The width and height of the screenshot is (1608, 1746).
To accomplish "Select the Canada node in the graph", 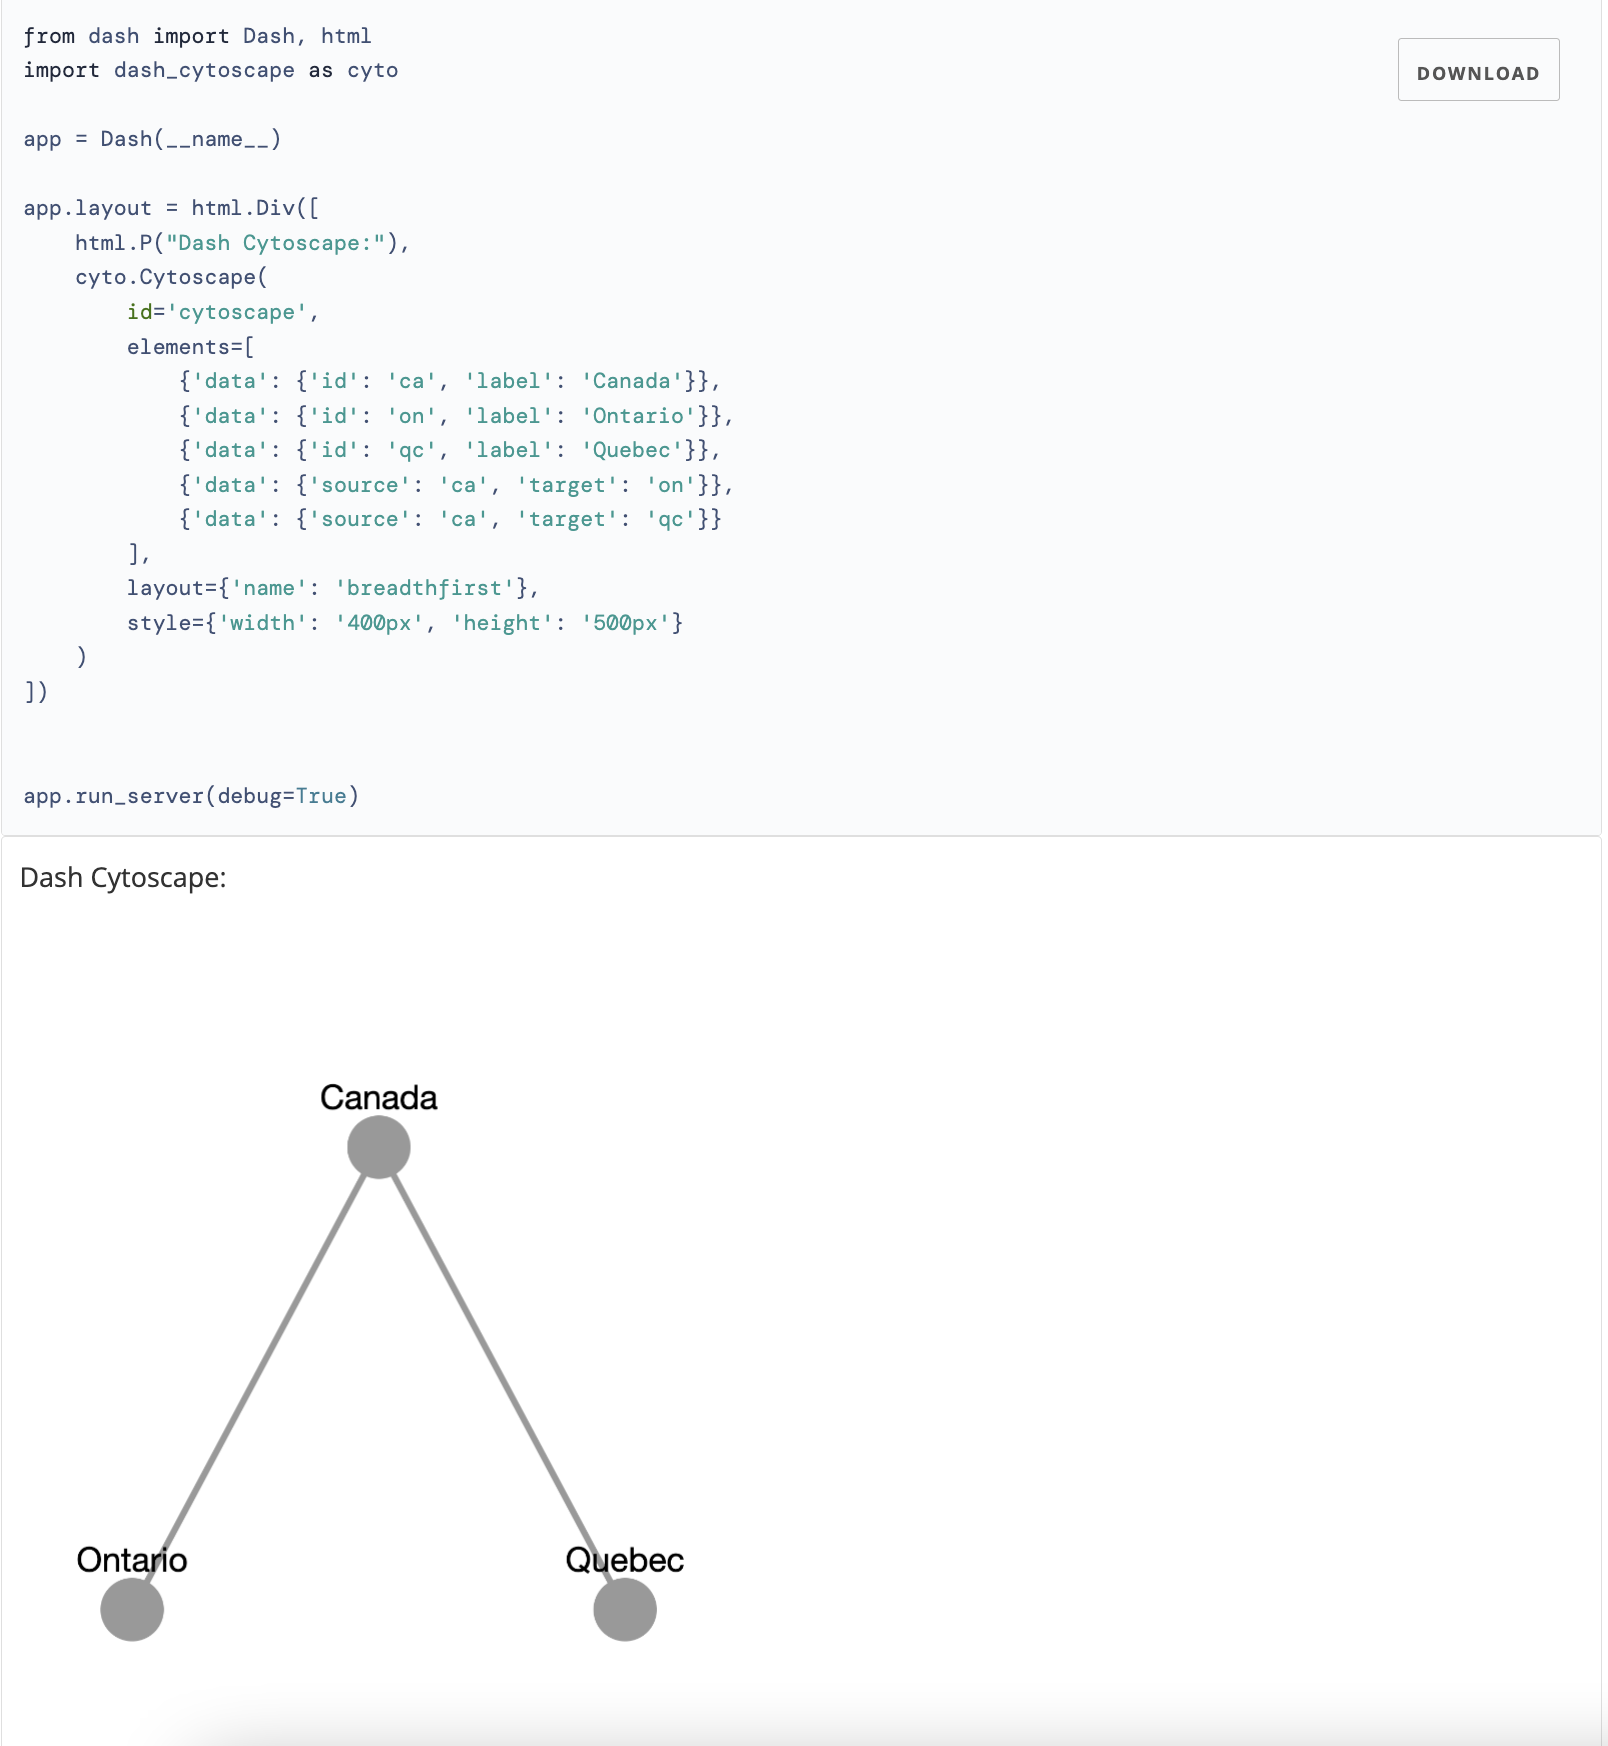I will pyautogui.click(x=377, y=1148).
